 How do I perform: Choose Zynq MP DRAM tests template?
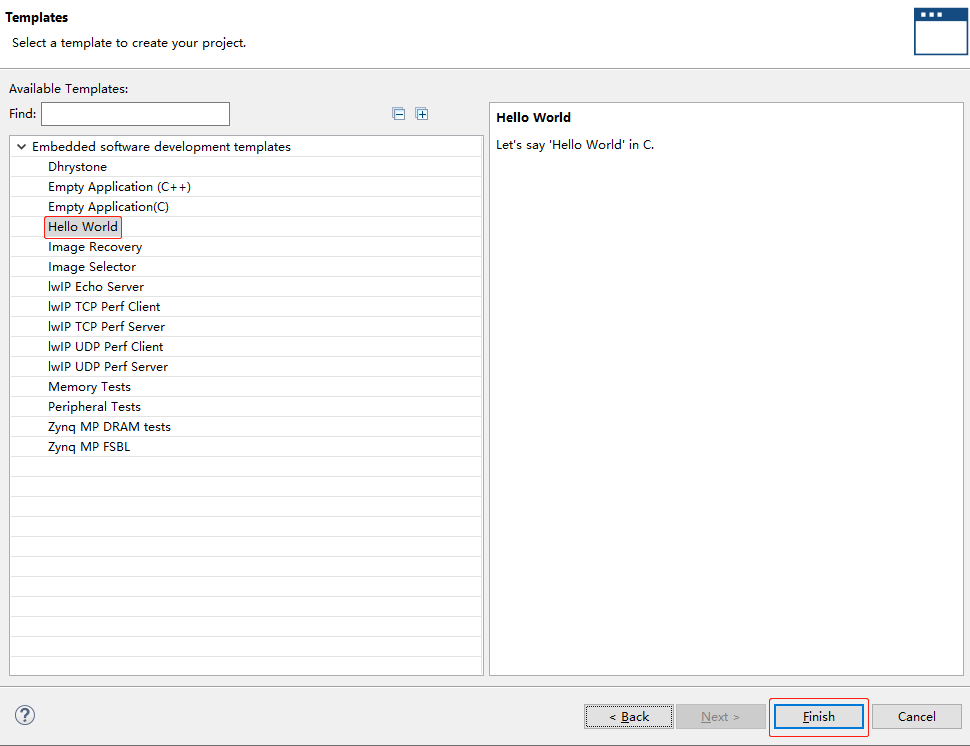pos(109,427)
